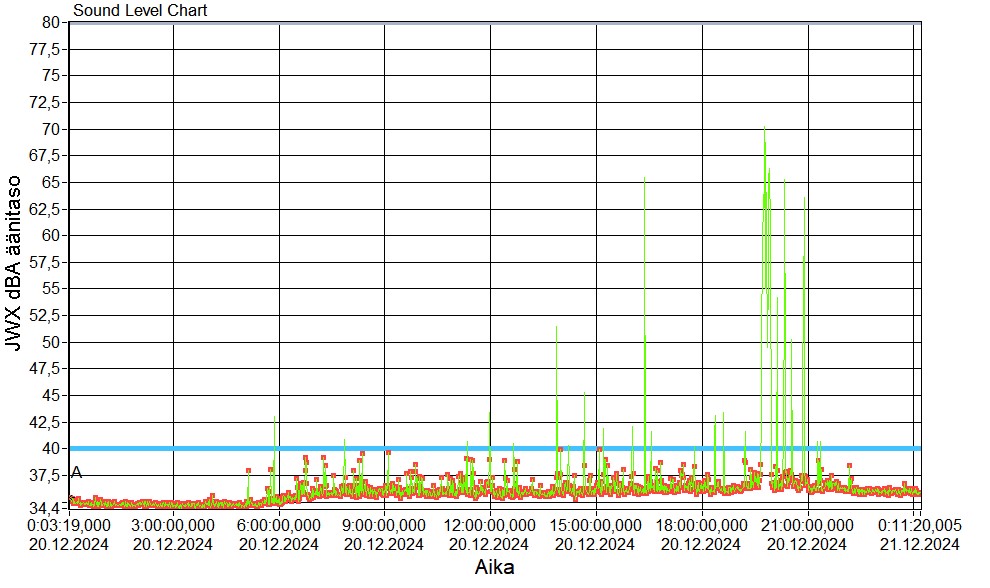
Task: Click the 0:11:20,005 end time label
Action: click(918, 524)
